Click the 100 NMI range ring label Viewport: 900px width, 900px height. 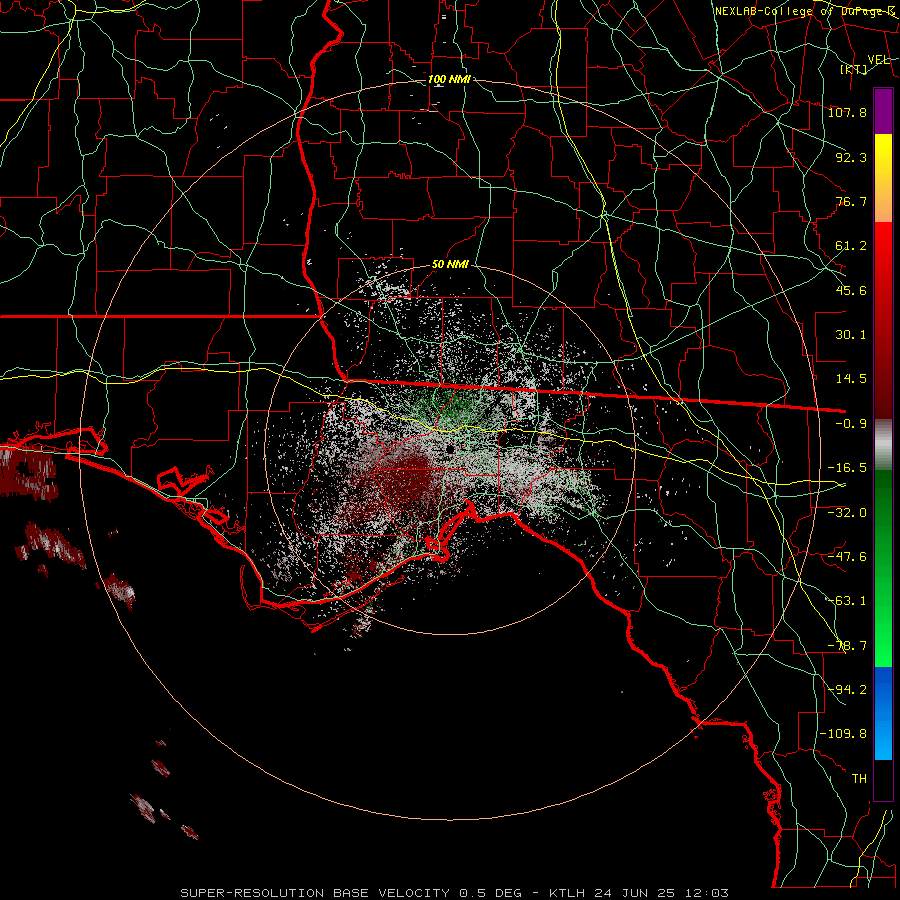(449, 79)
